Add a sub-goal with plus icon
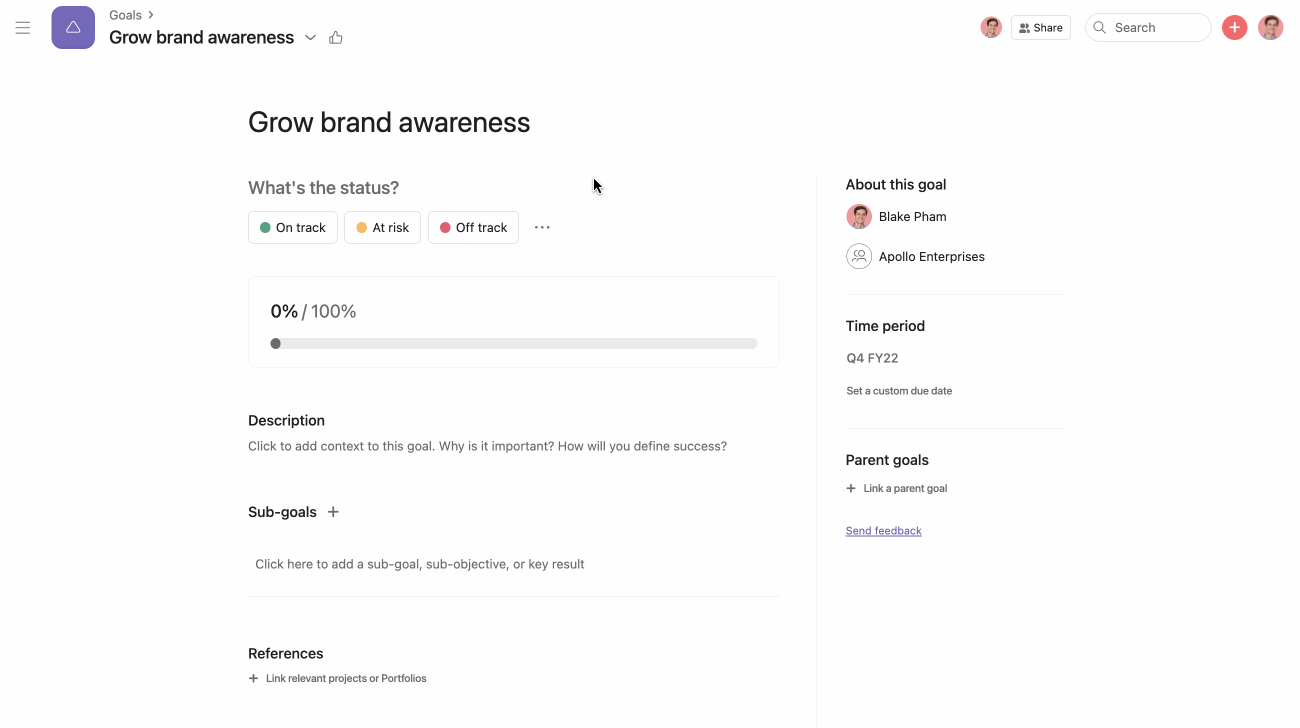Screen dimensions: 1300x728 [x=333, y=512]
